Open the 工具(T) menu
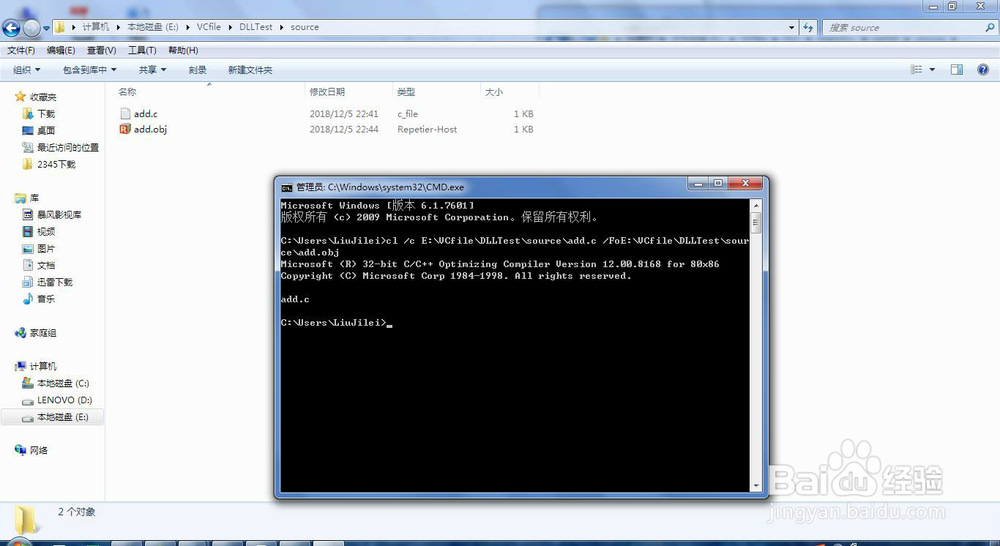 [x=142, y=50]
